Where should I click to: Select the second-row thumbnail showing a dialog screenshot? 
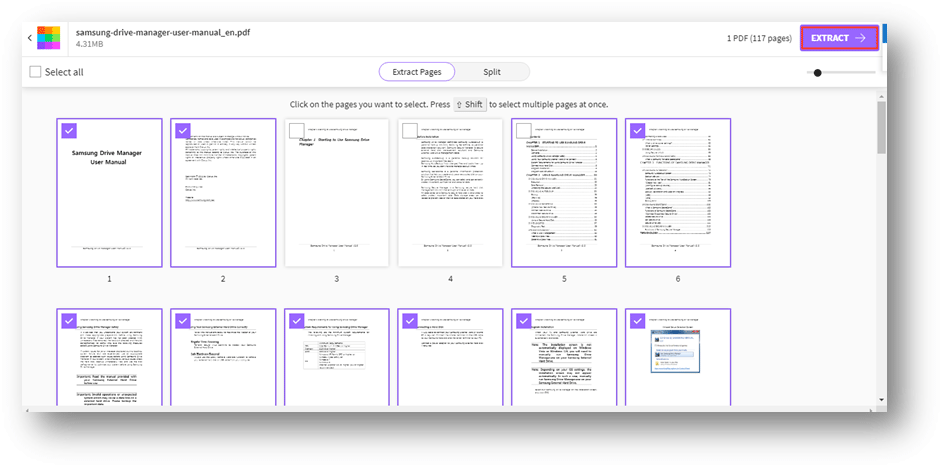click(x=678, y=358)
